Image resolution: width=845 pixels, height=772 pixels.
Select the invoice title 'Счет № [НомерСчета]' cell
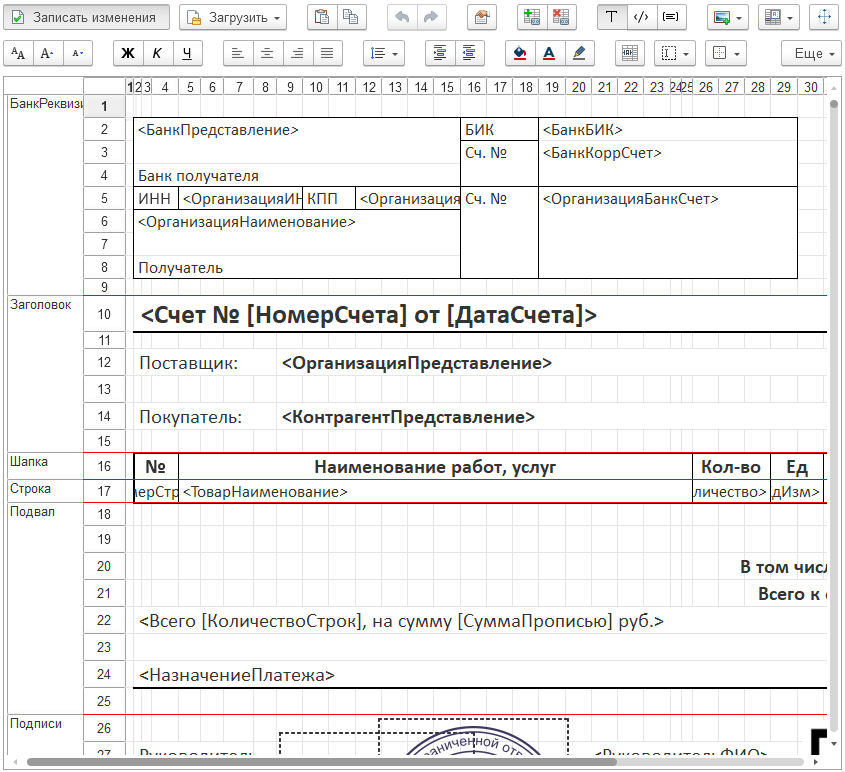[480, 315]
